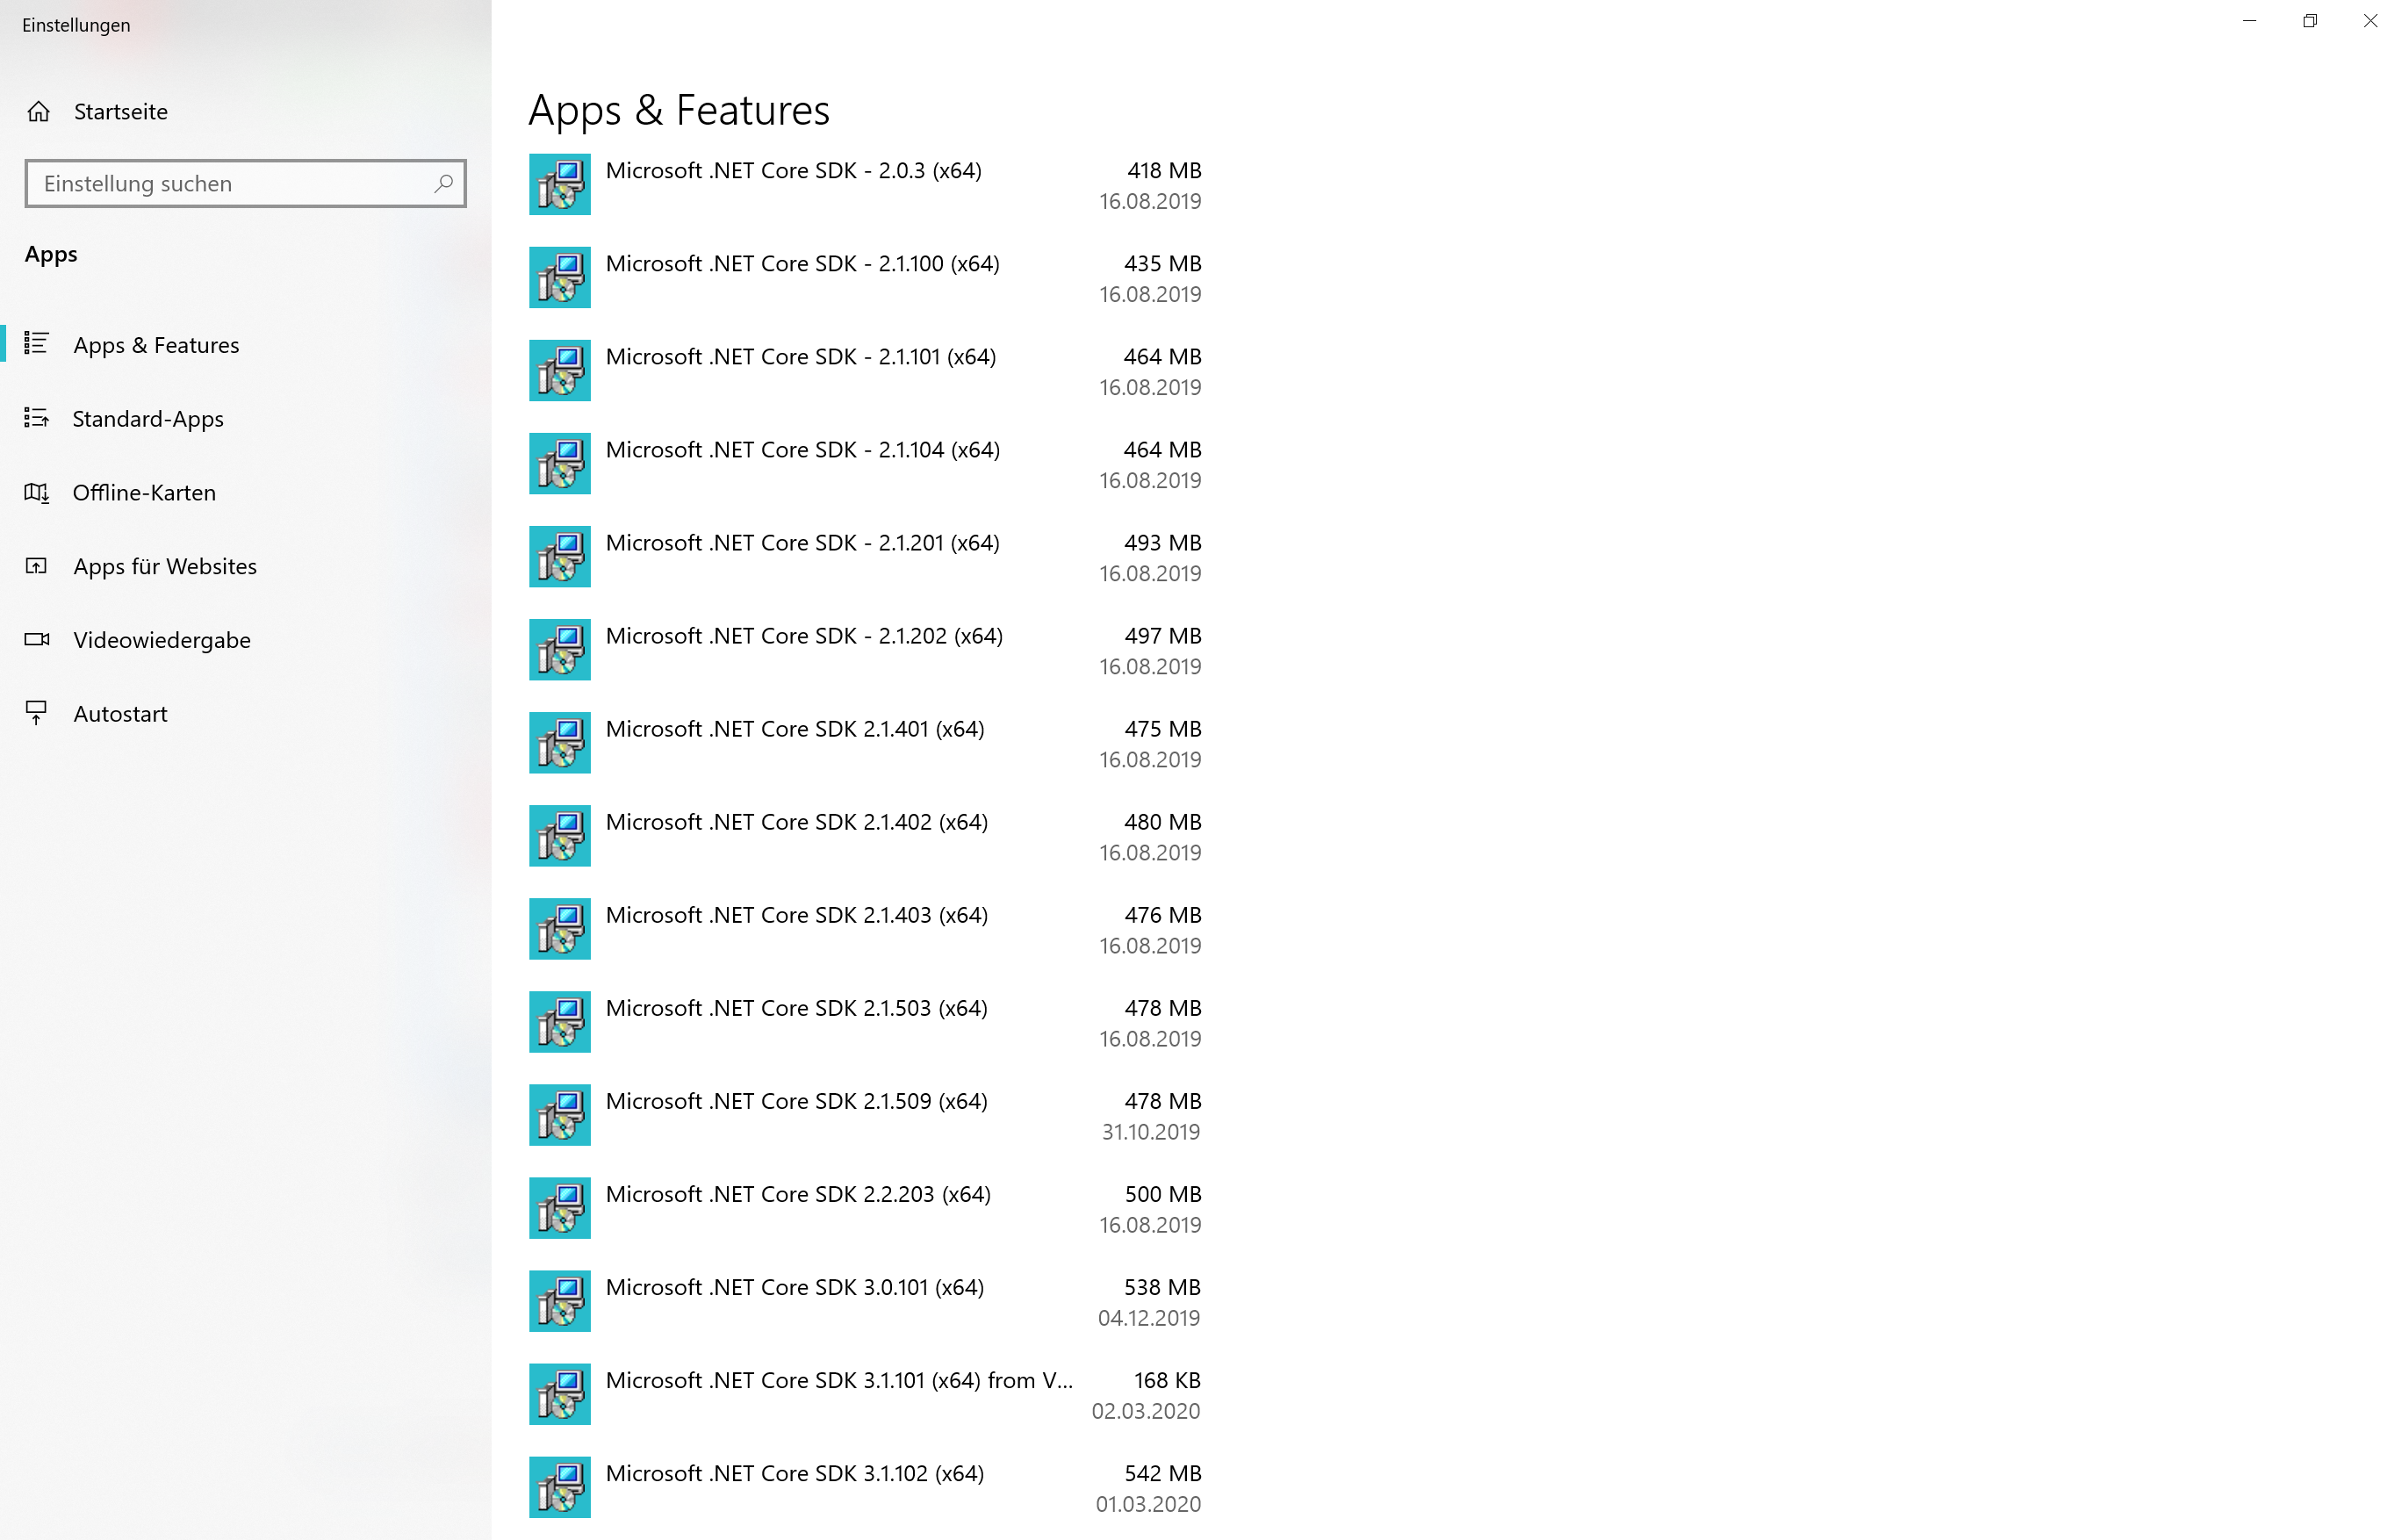This screenshot has height=1540, width=2402.
Task: Open Autostart settings
Action: click(120, 713)
